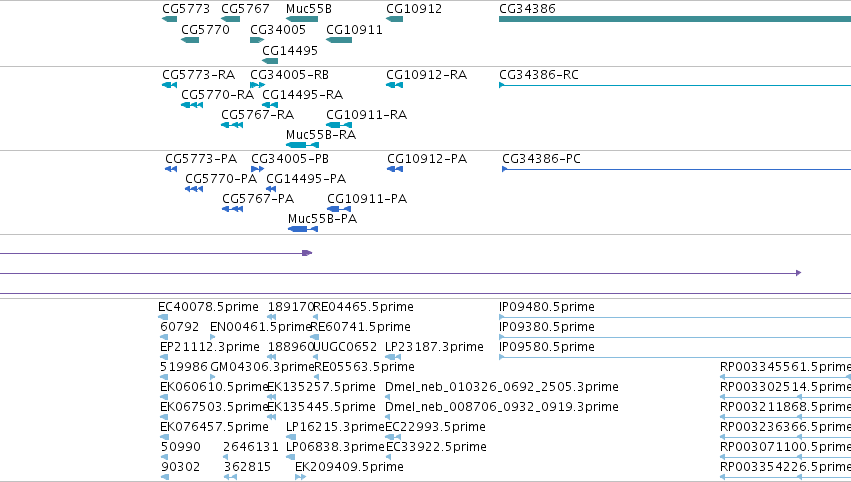
Task: Click the long CG34386 gene bar
Action: (675, 19)
